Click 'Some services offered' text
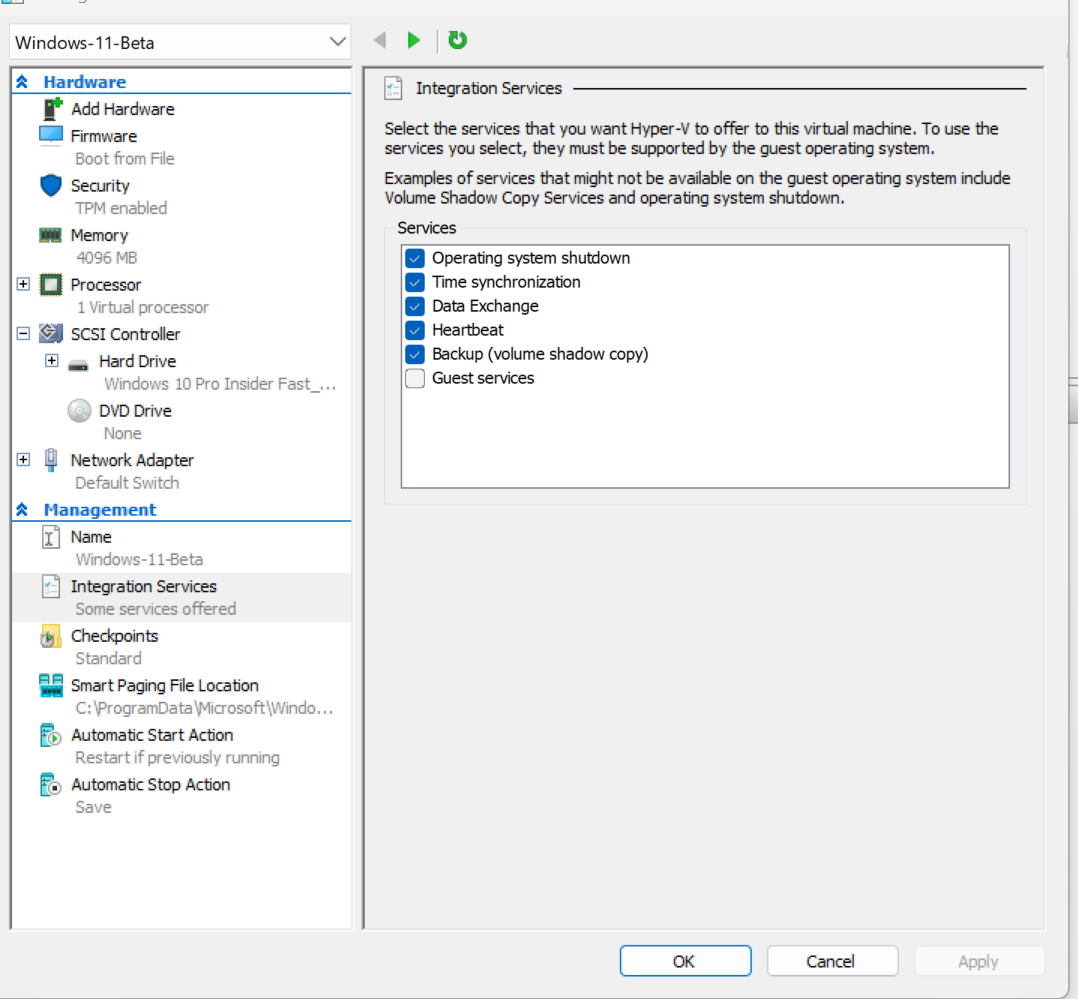The image size is (1078, 999). 155,609
